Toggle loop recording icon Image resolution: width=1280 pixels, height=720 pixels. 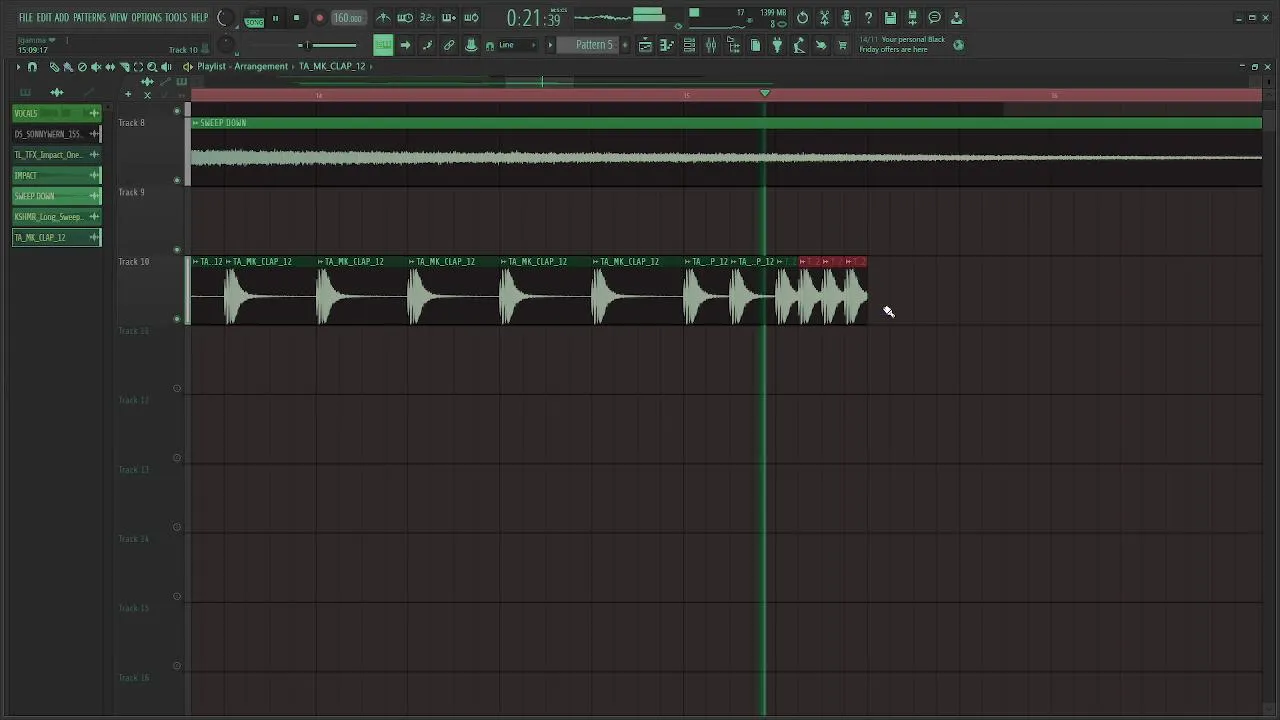click(471, 18)
